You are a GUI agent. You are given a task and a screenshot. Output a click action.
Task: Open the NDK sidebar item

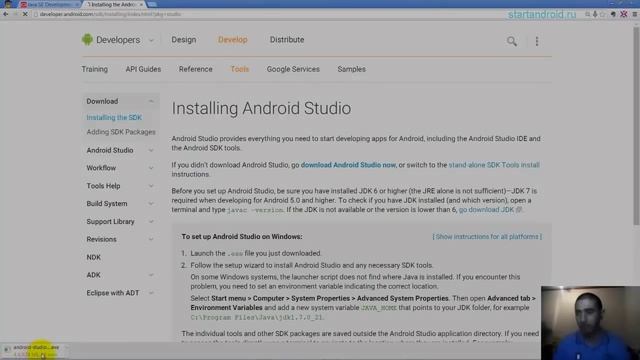93,257
